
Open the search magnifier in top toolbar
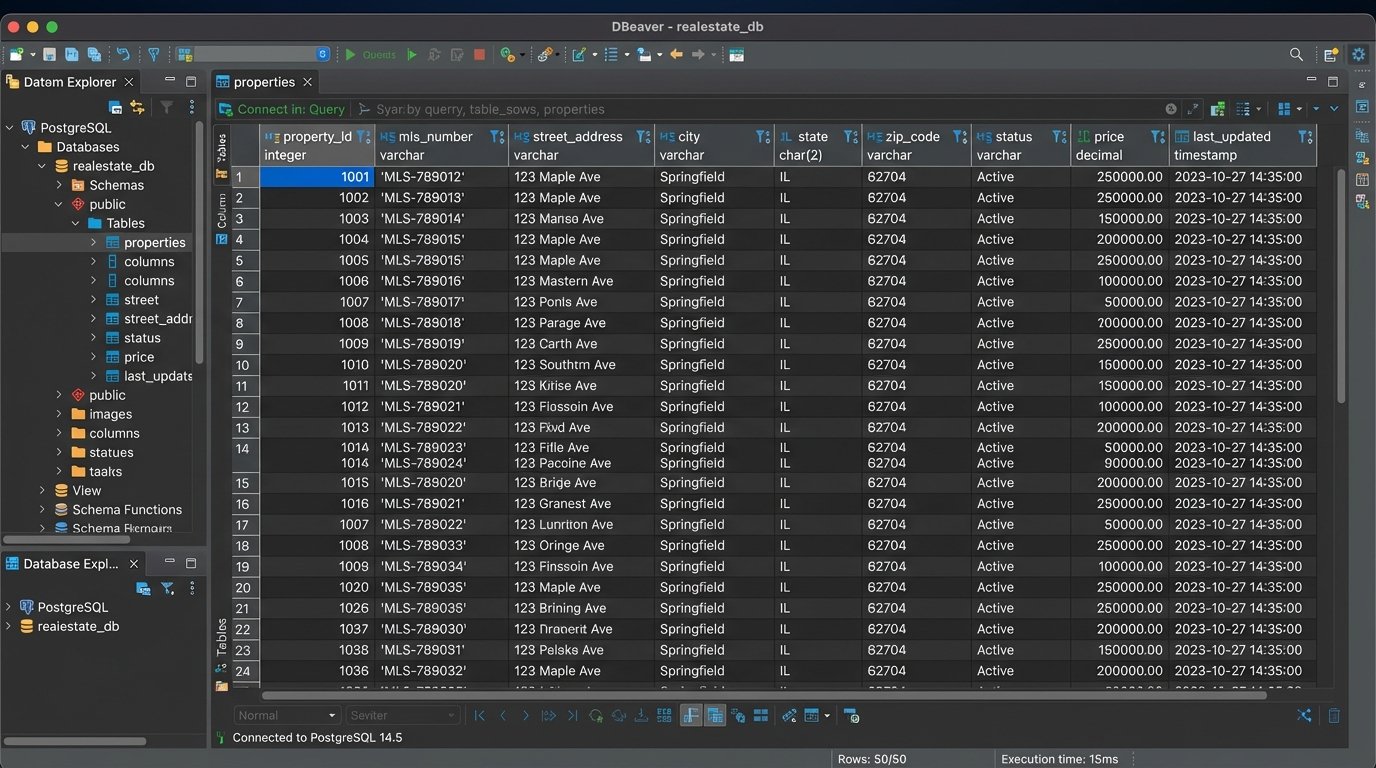1296,55
